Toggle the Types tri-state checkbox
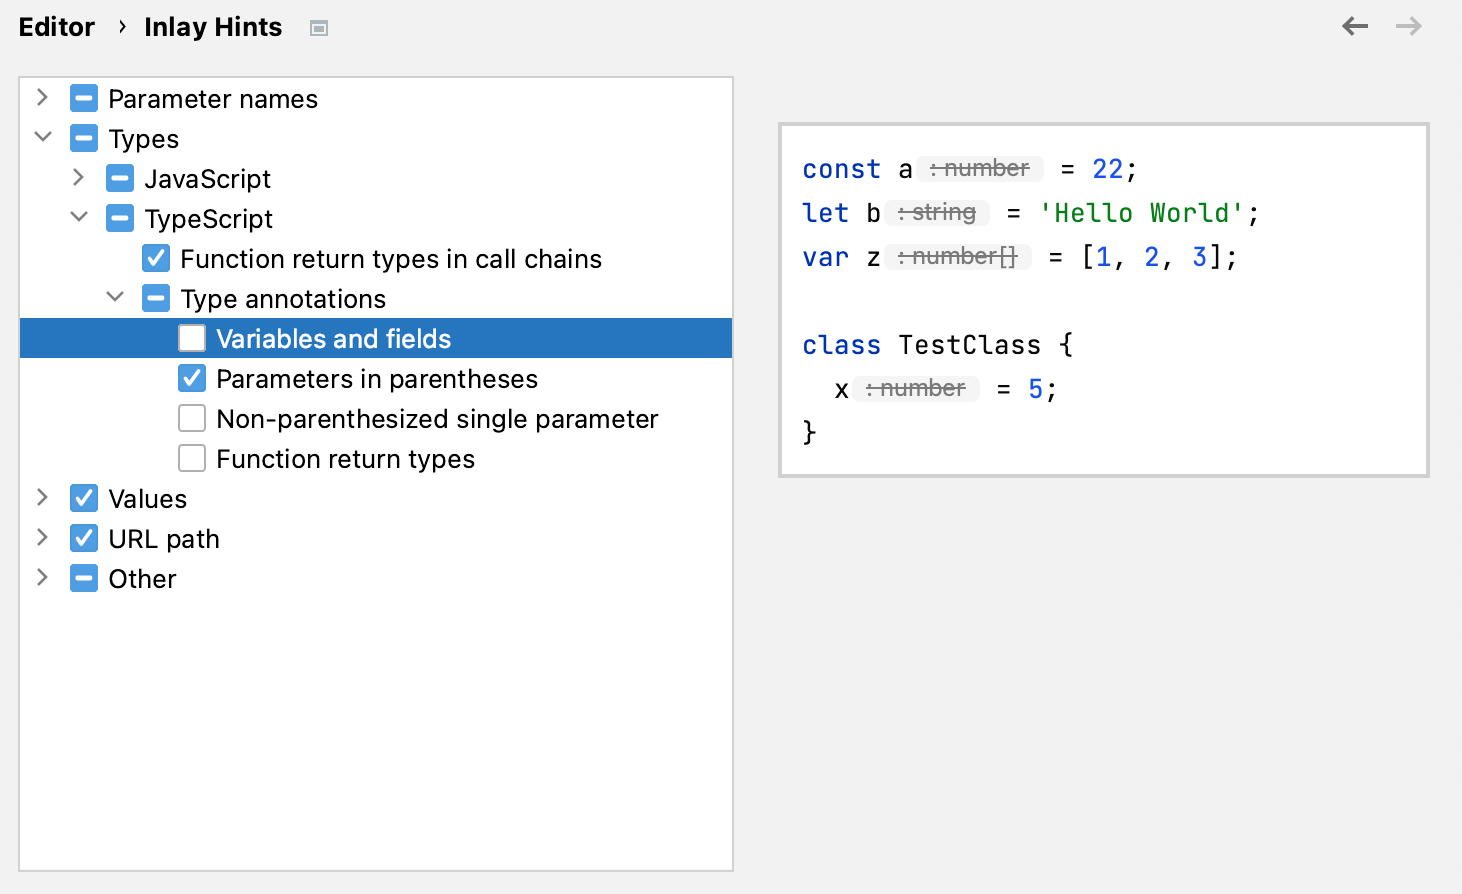 coord(84,138)
